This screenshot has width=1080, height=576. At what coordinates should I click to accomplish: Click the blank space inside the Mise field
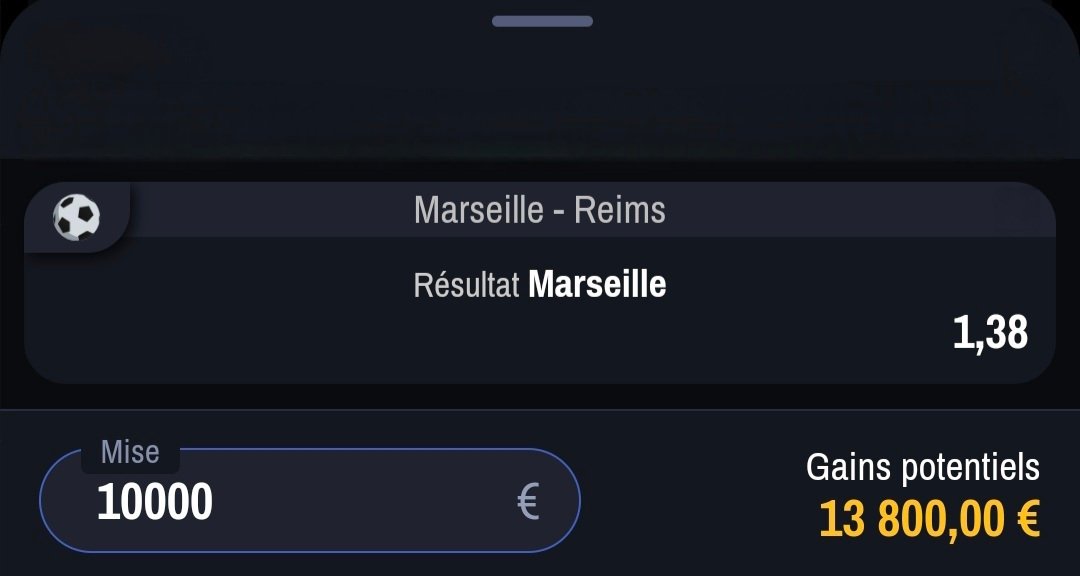pos(365,502)
